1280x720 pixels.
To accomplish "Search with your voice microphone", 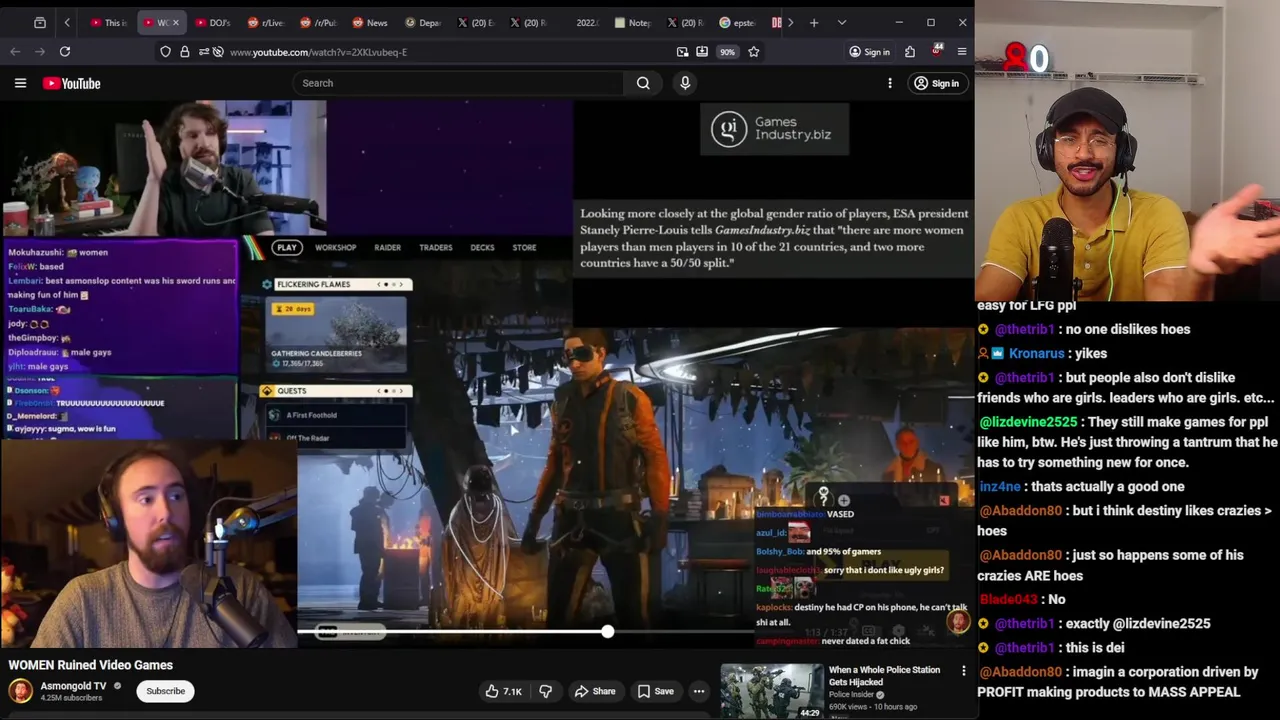I will [685, 83].
